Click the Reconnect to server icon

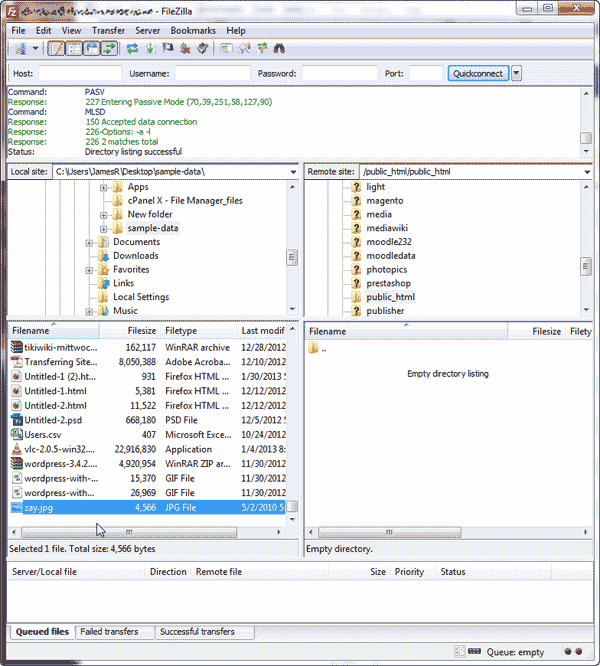tap(202, 48)
